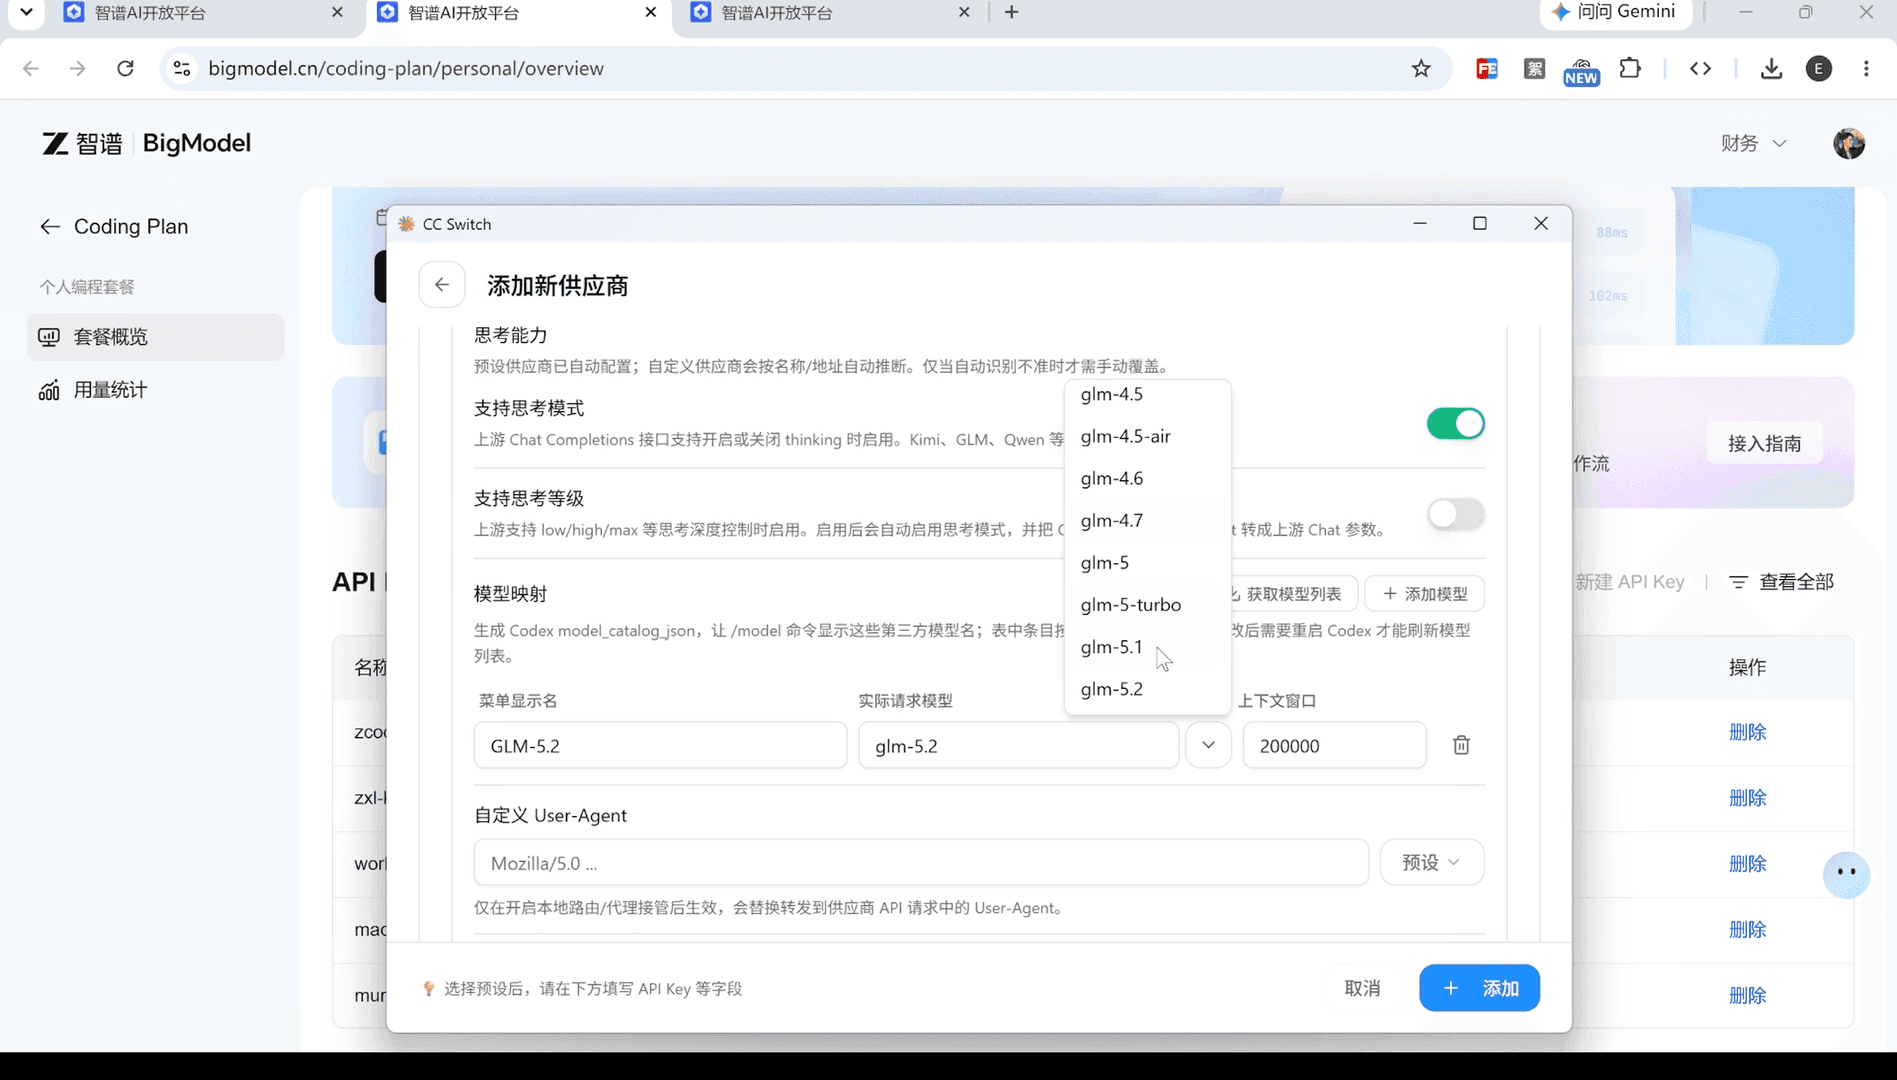The height and width of the screenshot is (1080, 1897).
Task: Click the site info icon in address bar
Action: pyautogui.click(x=182, y=68)
